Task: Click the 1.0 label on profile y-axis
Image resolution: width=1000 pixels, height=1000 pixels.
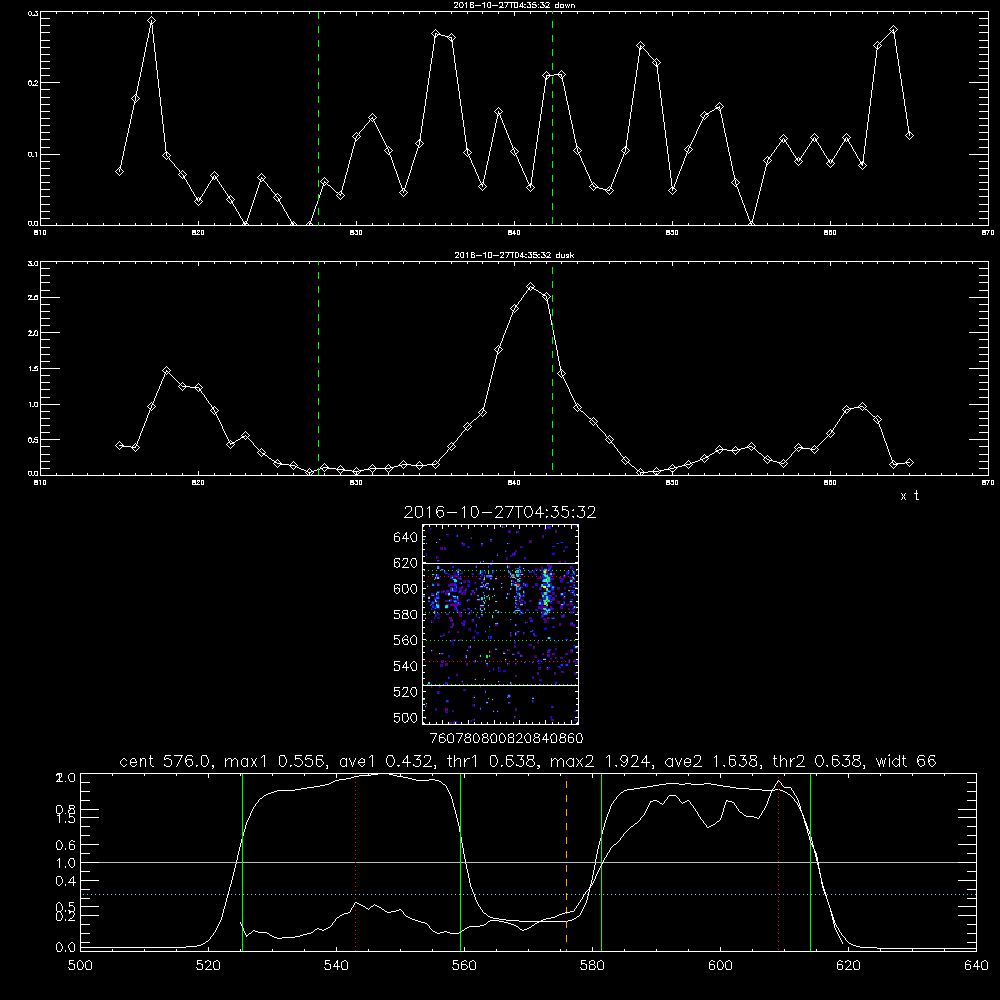Action: point(66,863)
